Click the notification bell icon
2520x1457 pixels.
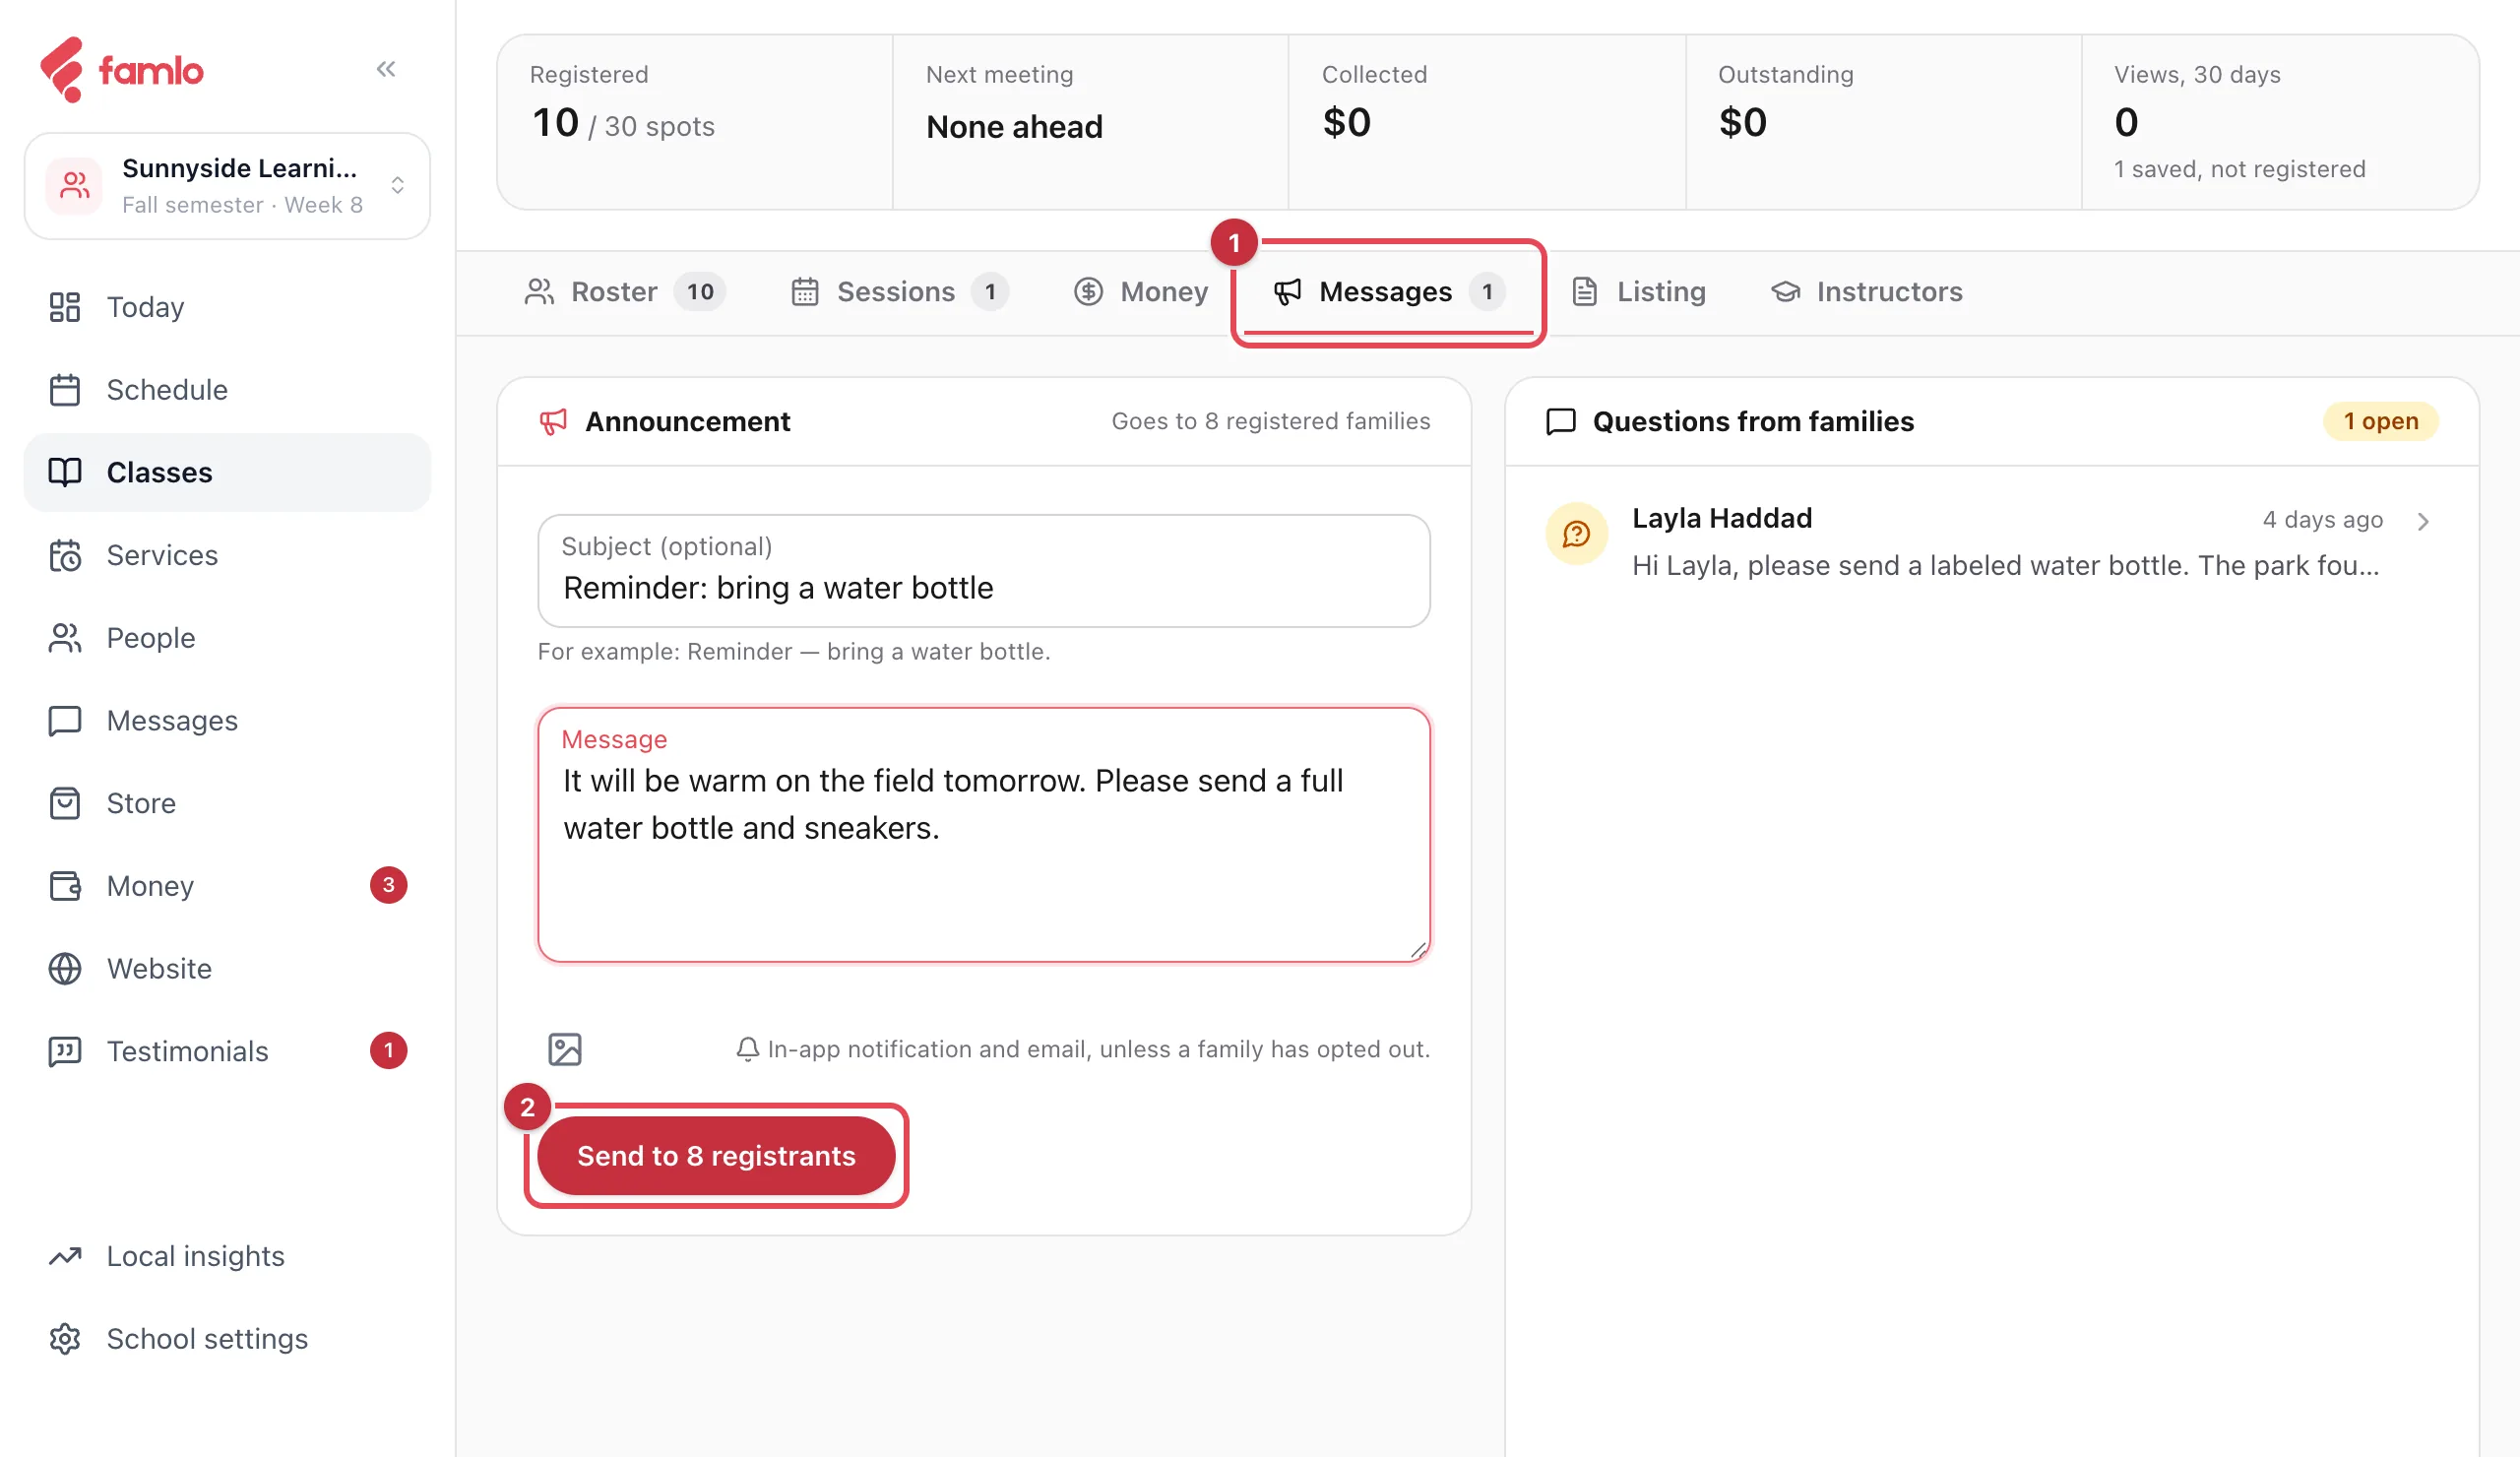(x=747, y=1049)
